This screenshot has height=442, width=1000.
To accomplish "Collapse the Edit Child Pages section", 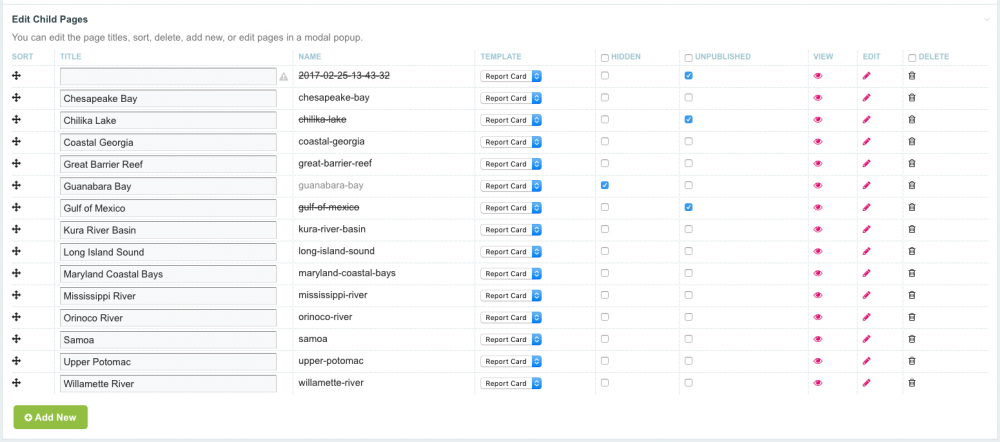I will click(x=986, y=19).
